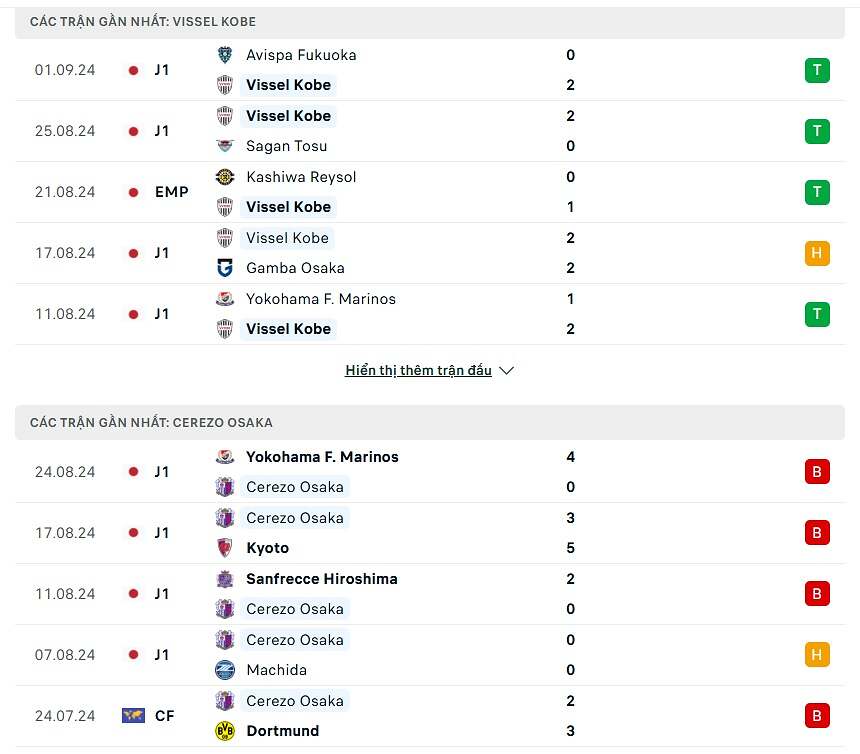The image size is (860, 754).
Task: Click the Kyoto team crest
Action: [225, 548]
